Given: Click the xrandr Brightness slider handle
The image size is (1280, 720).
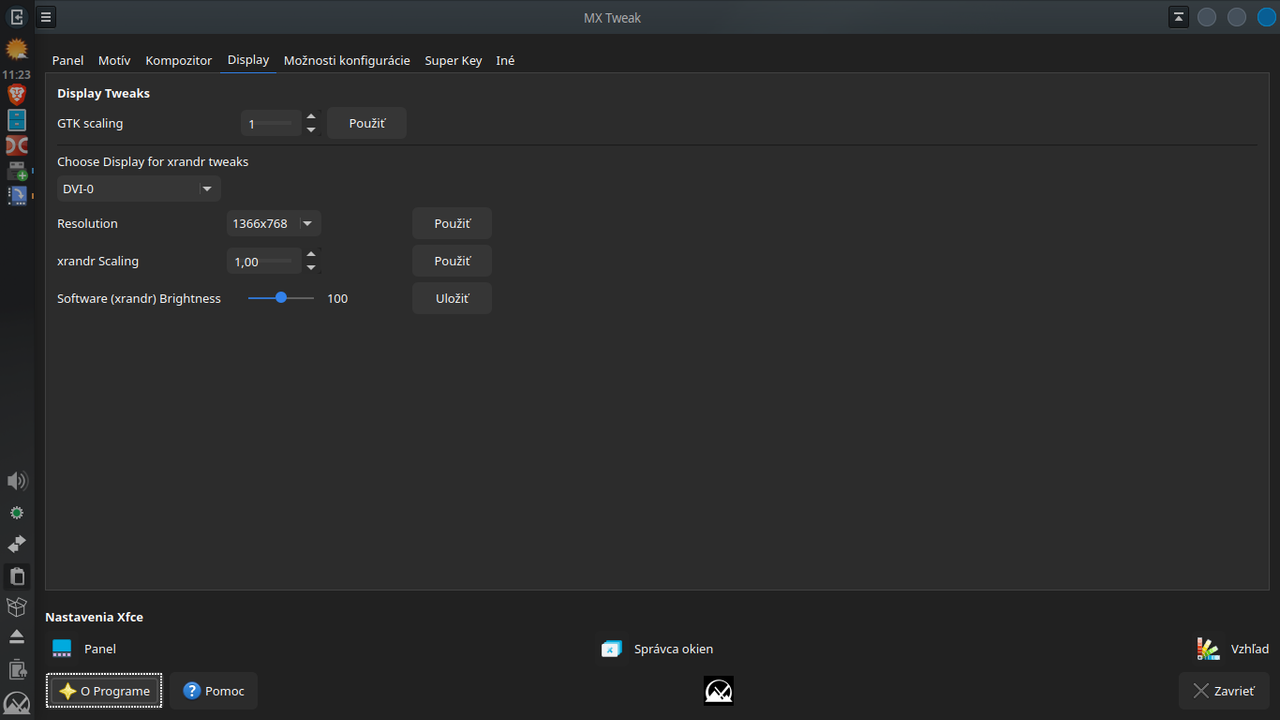Looking at the screenshot, I should [281, 298].
